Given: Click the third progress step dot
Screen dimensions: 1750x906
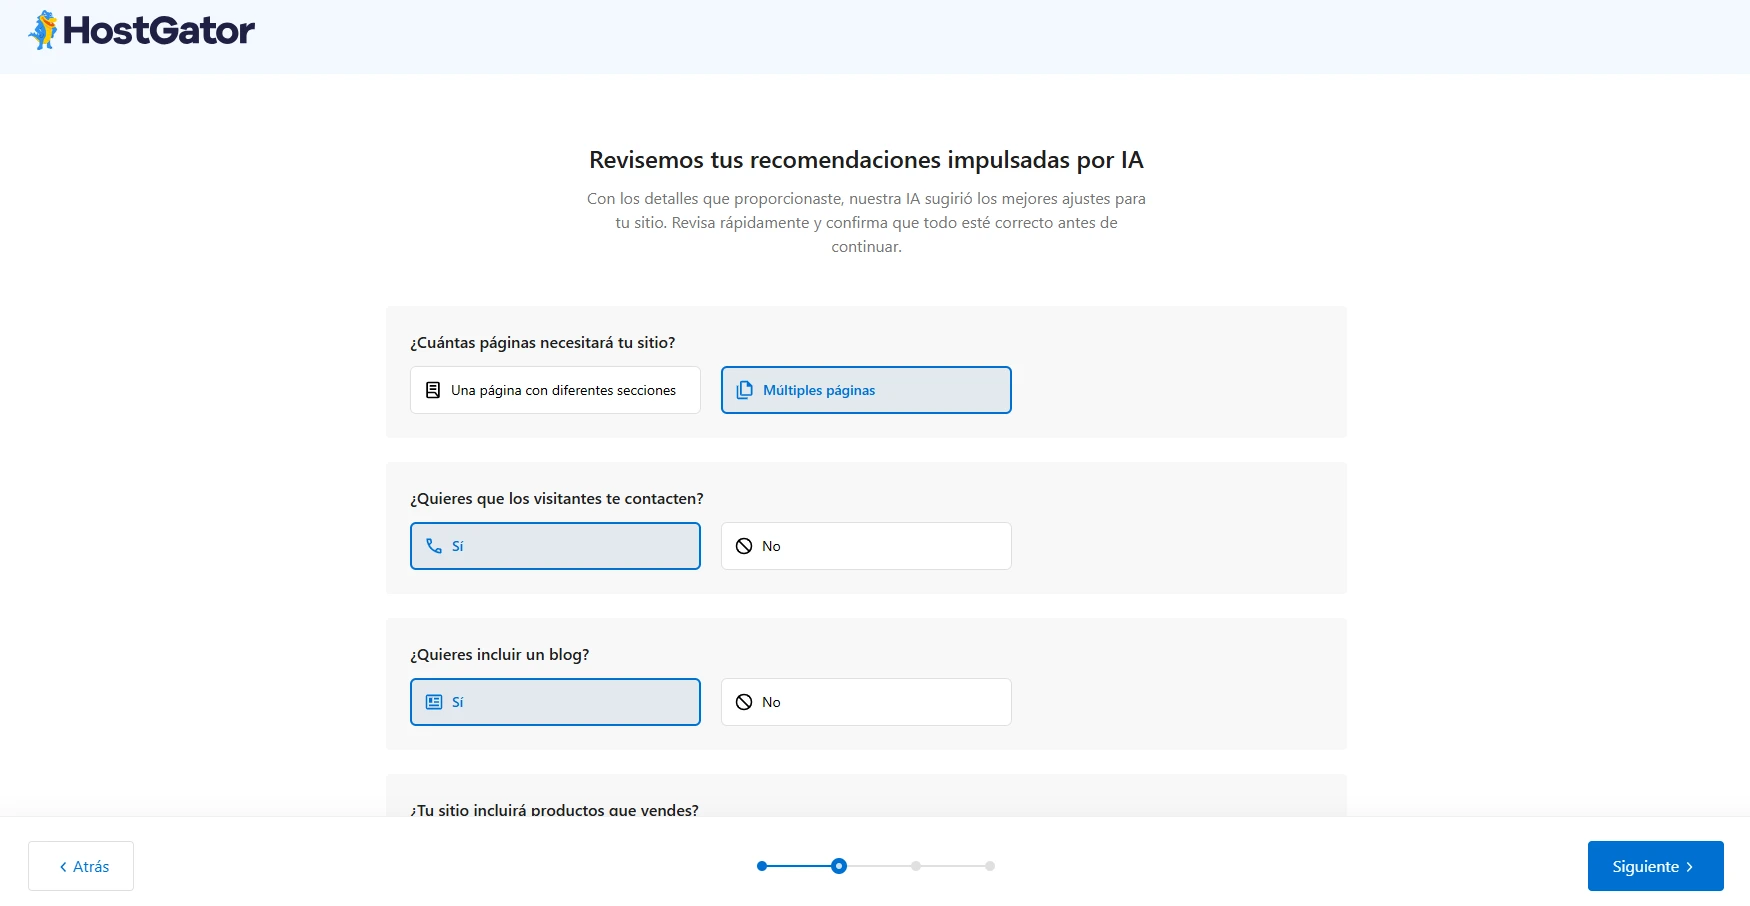Looking at the screenshot, I should point(916,866).
